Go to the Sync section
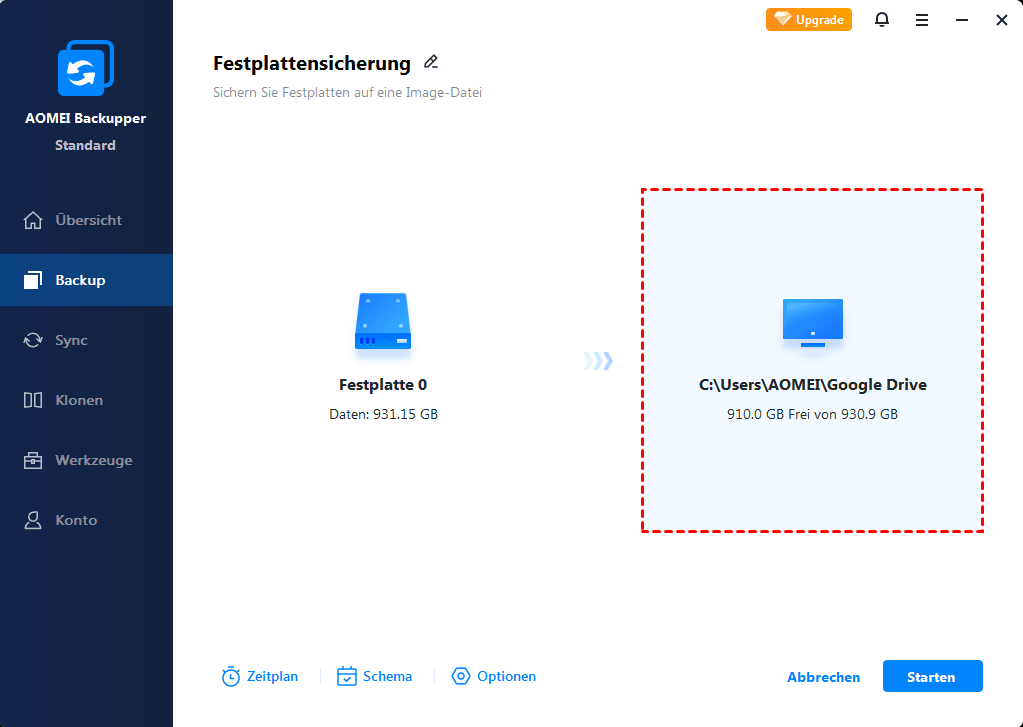Screen dimensions: 1023x727 (86, 340)
